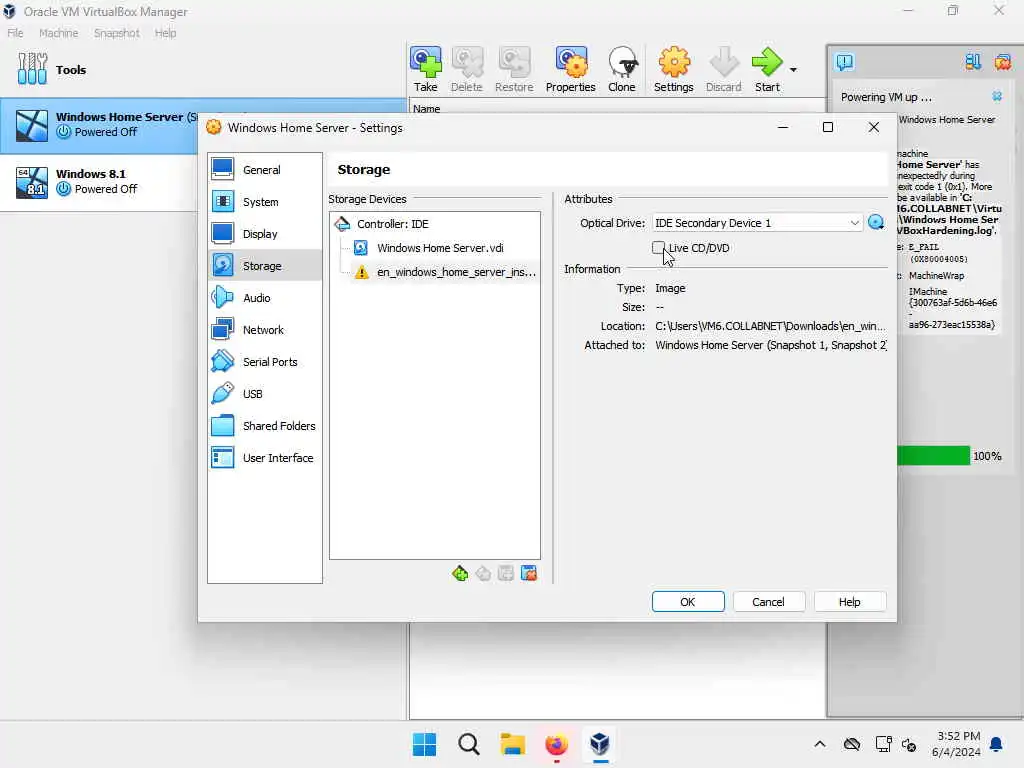Screen dimensions: 1024x768
Task: Click the Location path text
Action: [x=770, y=326]
